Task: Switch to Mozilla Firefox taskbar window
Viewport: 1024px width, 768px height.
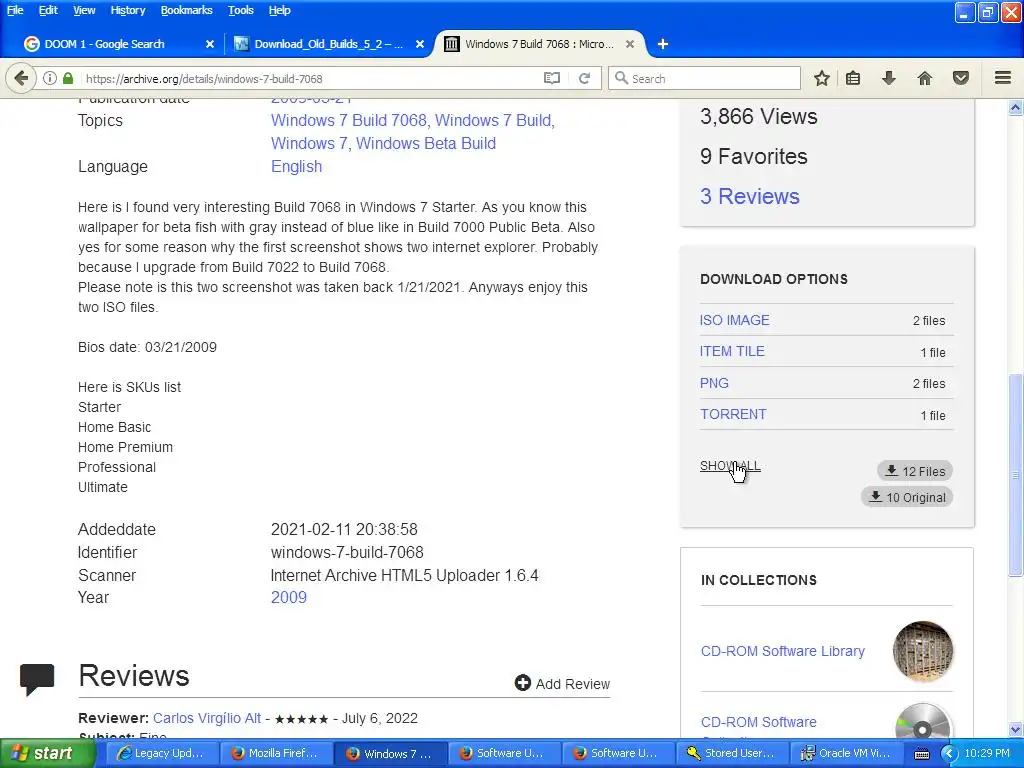Action: (x=276, y=753)
